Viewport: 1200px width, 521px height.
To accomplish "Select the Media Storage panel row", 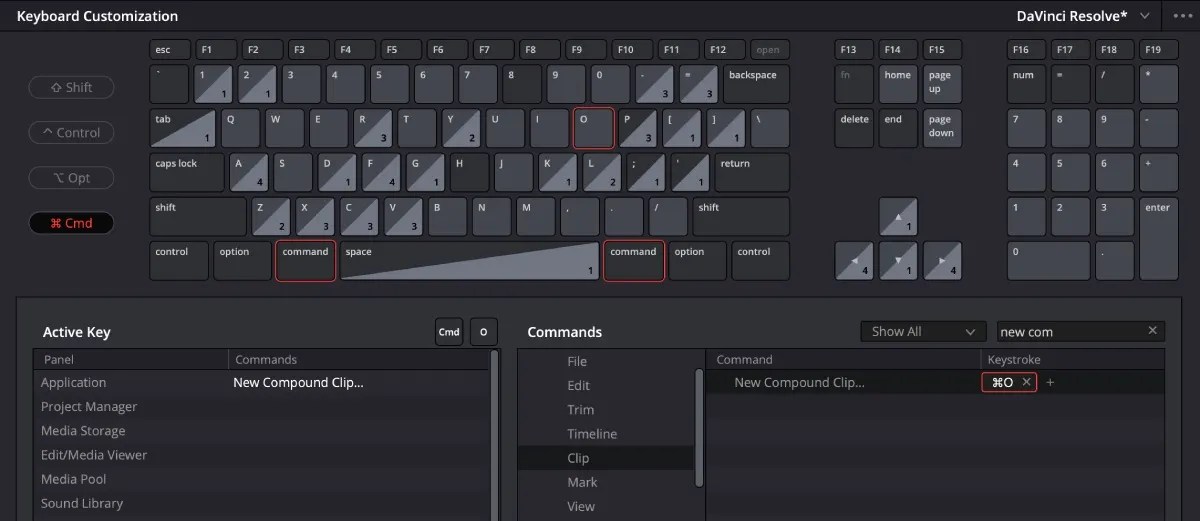I will coord(260,430).
